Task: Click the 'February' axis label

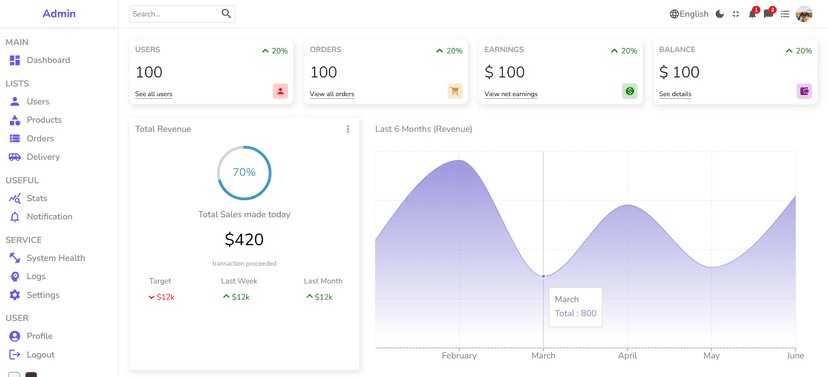Action: coord(459,356)
